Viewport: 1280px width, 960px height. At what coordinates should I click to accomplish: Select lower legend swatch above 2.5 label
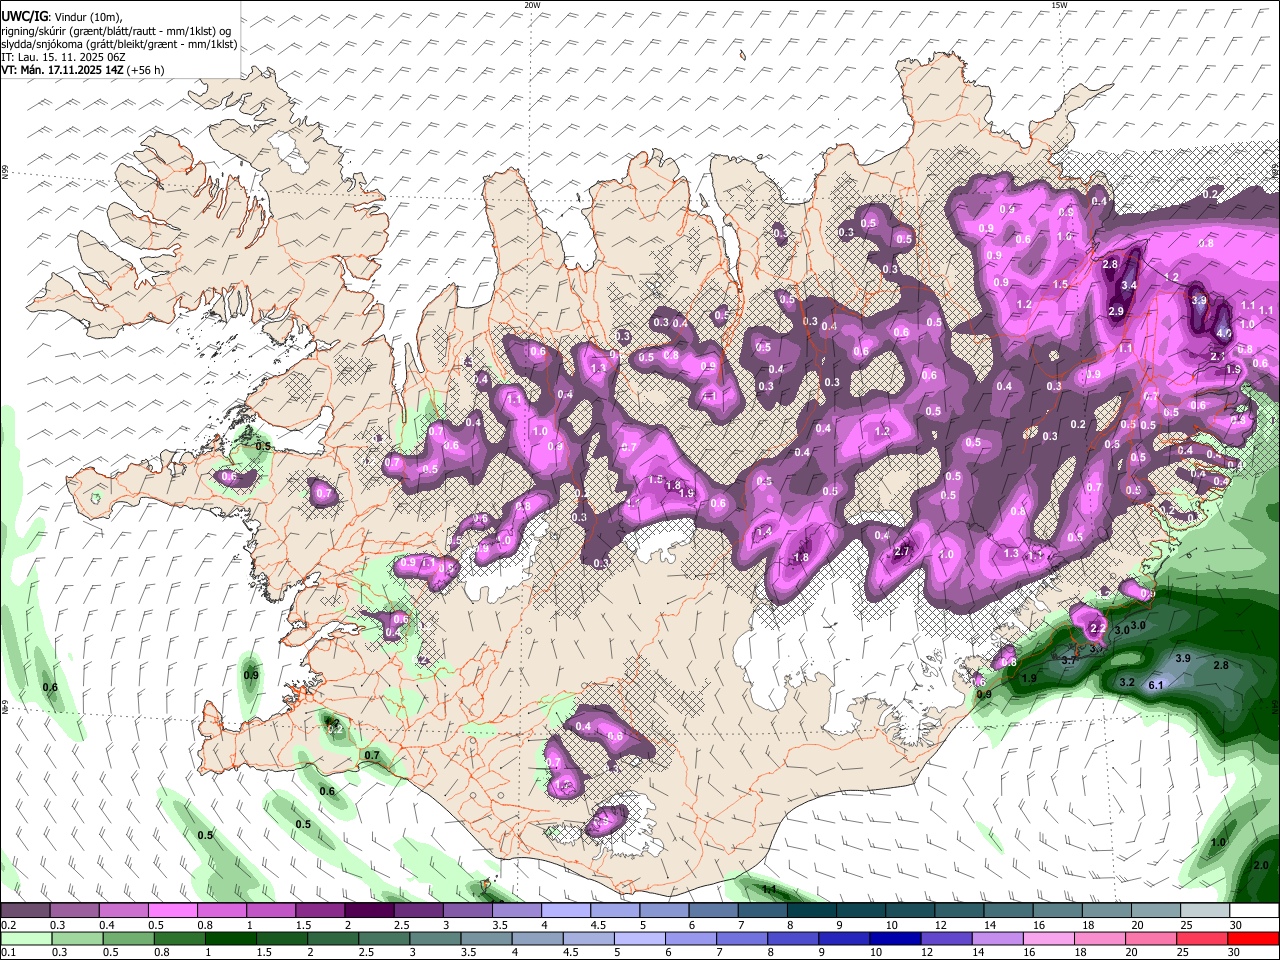384,939
